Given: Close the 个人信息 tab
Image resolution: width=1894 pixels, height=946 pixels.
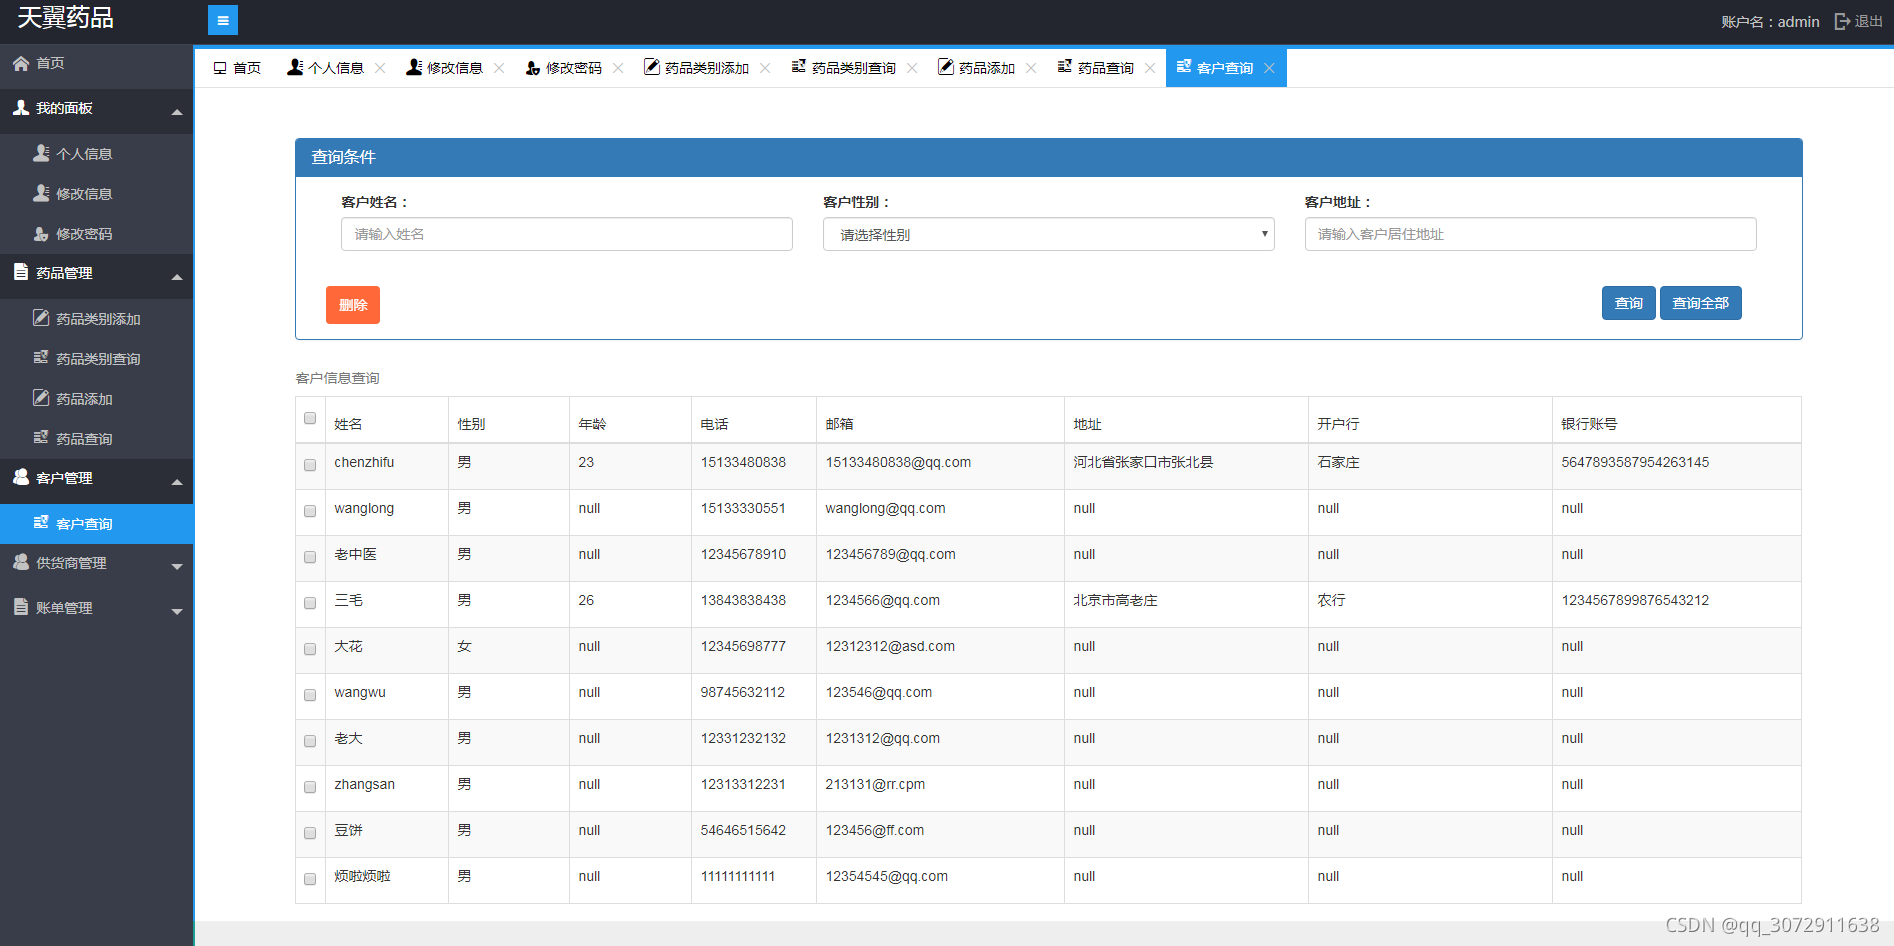Looking at the screenshot, I should [x=380, y=68].
